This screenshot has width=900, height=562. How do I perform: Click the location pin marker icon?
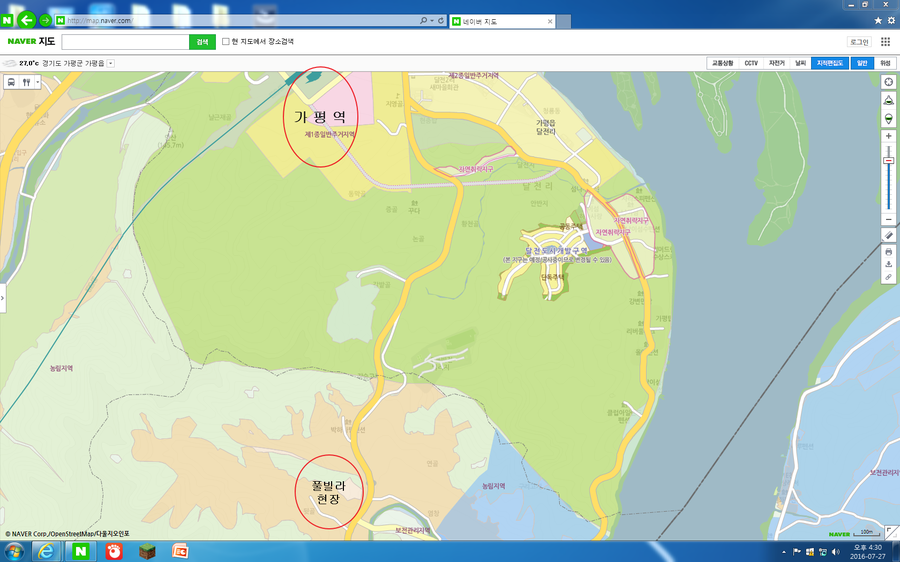click(889, 119)
